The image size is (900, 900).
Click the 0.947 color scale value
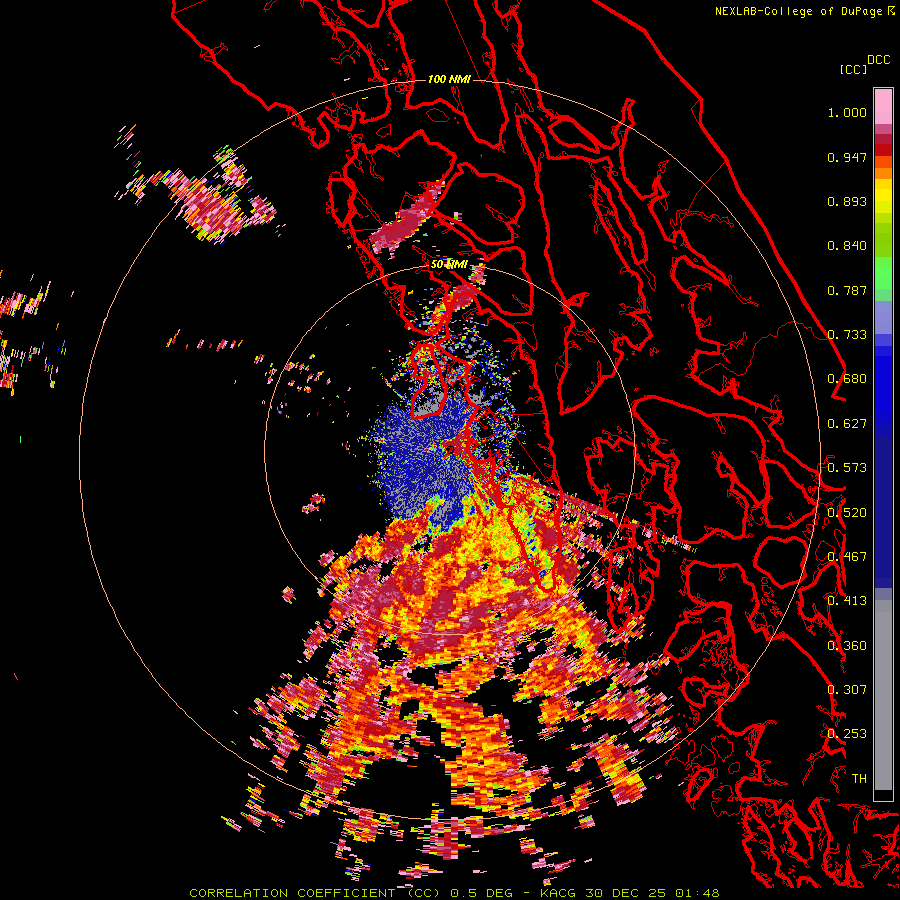(x=847, y=157)
